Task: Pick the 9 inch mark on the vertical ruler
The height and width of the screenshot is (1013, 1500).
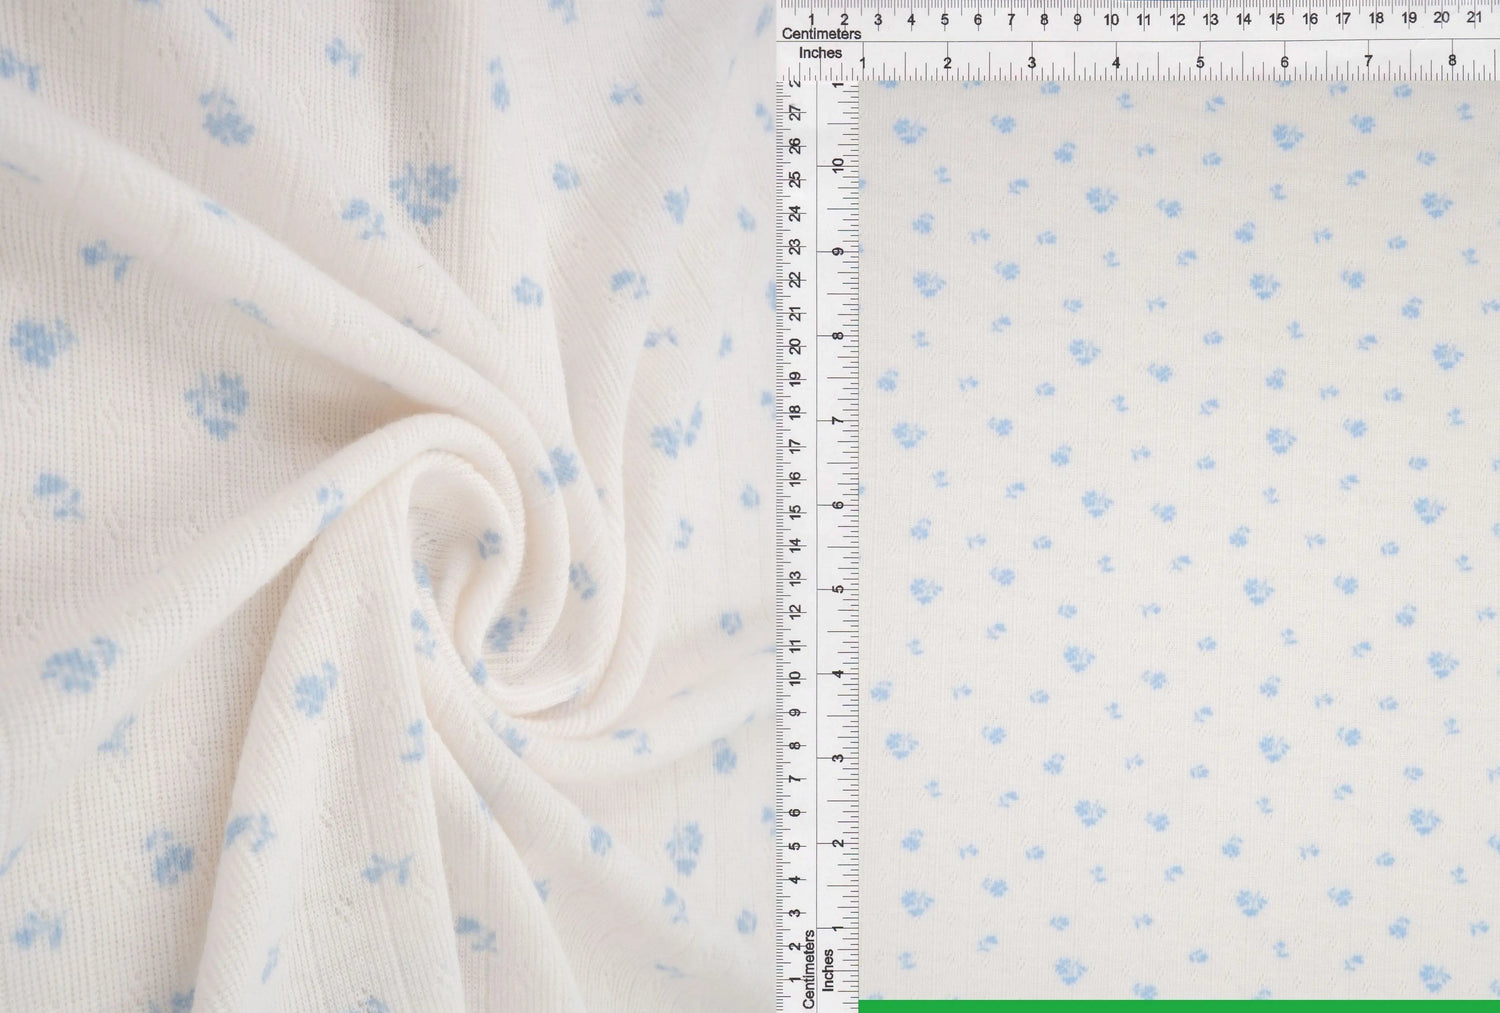Action: tap(839, 251)
